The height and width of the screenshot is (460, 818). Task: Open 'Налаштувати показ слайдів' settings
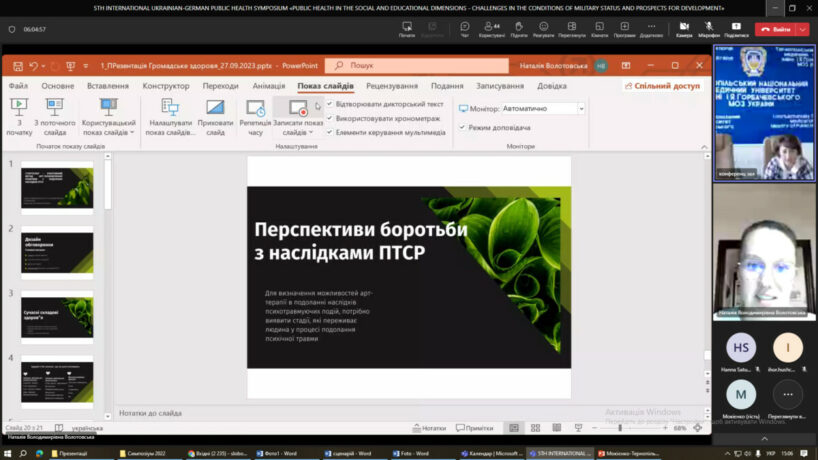[x=170, y=108]
